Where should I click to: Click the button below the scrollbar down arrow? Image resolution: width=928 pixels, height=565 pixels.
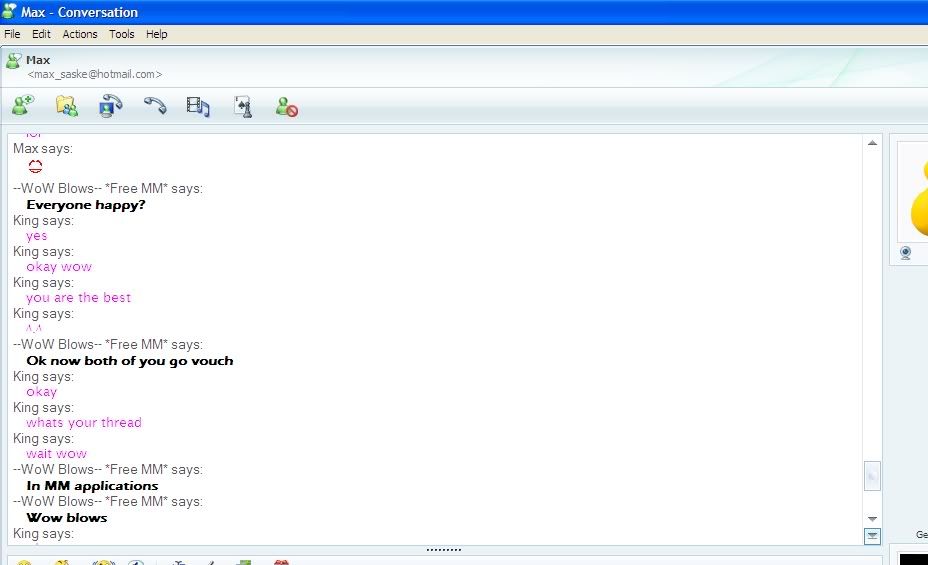[x=872, y=536]
